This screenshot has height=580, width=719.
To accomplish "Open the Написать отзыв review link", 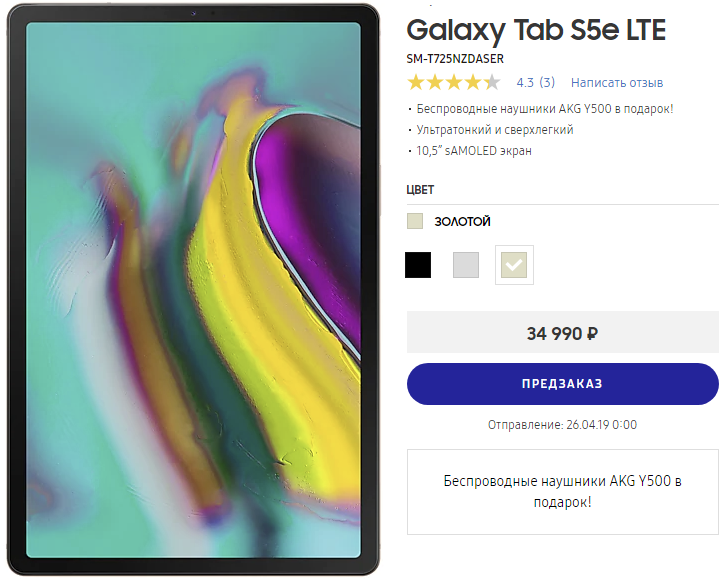I will coord(617,83).
